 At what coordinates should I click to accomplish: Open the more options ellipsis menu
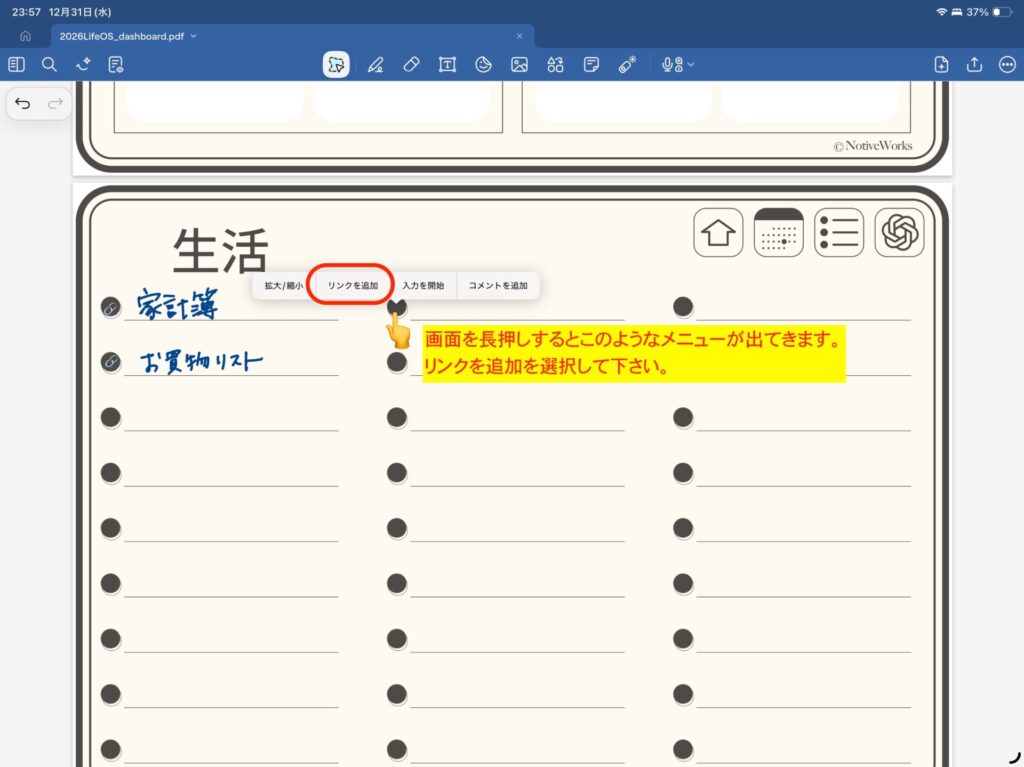point(1007,65)
